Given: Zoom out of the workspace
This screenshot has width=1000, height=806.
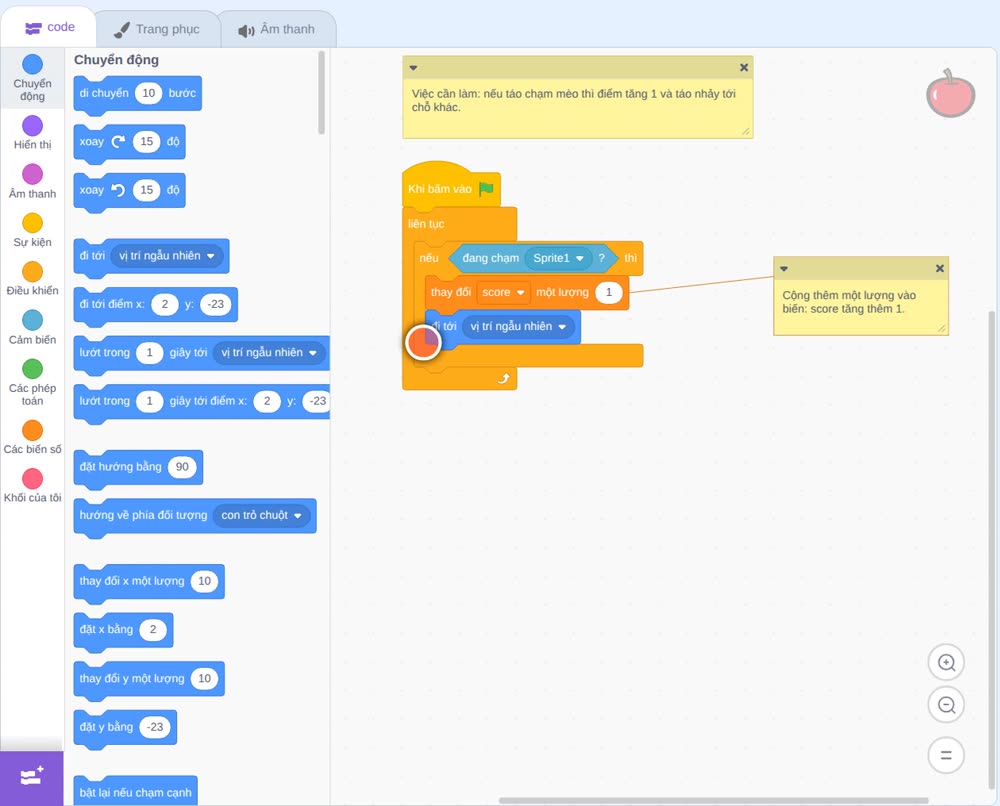Looking at the screenshot, I should tap(946, 705).
